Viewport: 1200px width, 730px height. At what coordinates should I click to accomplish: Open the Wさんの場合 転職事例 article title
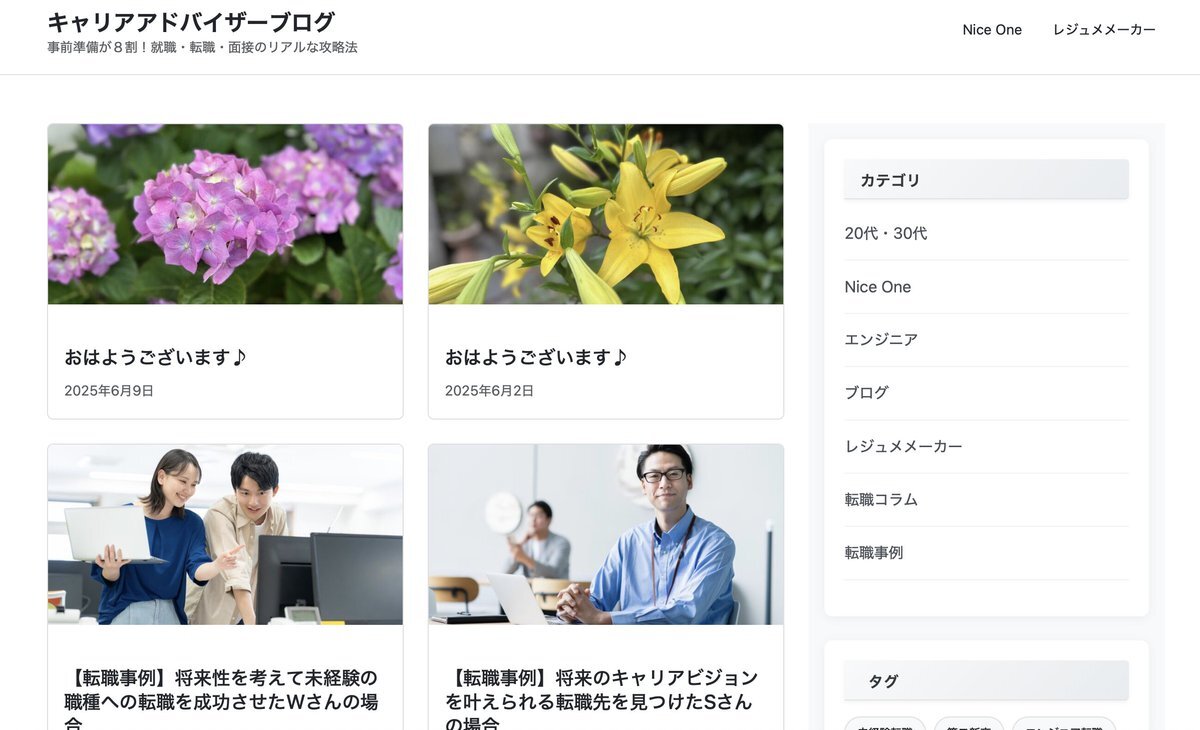click(222, 699)
